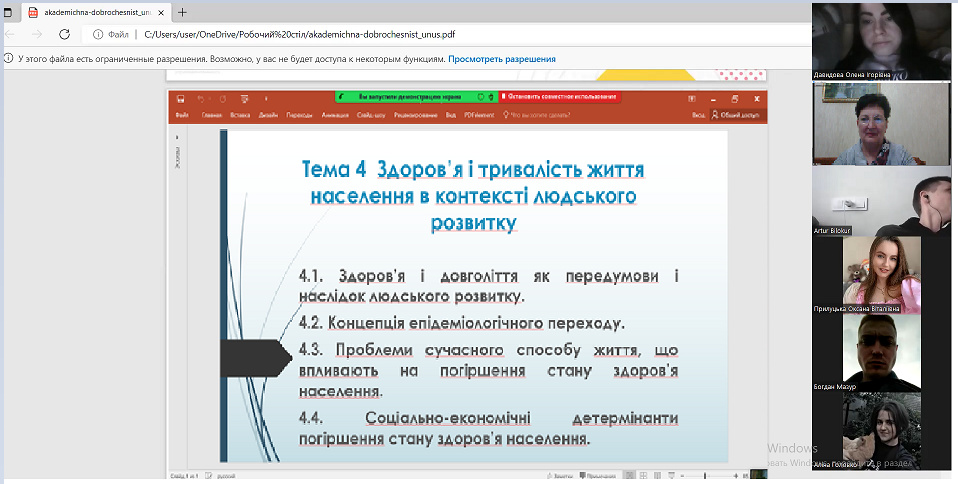Click the Вход sign-in link
Viewport: 958px width, 484px height.
point(698,115)
